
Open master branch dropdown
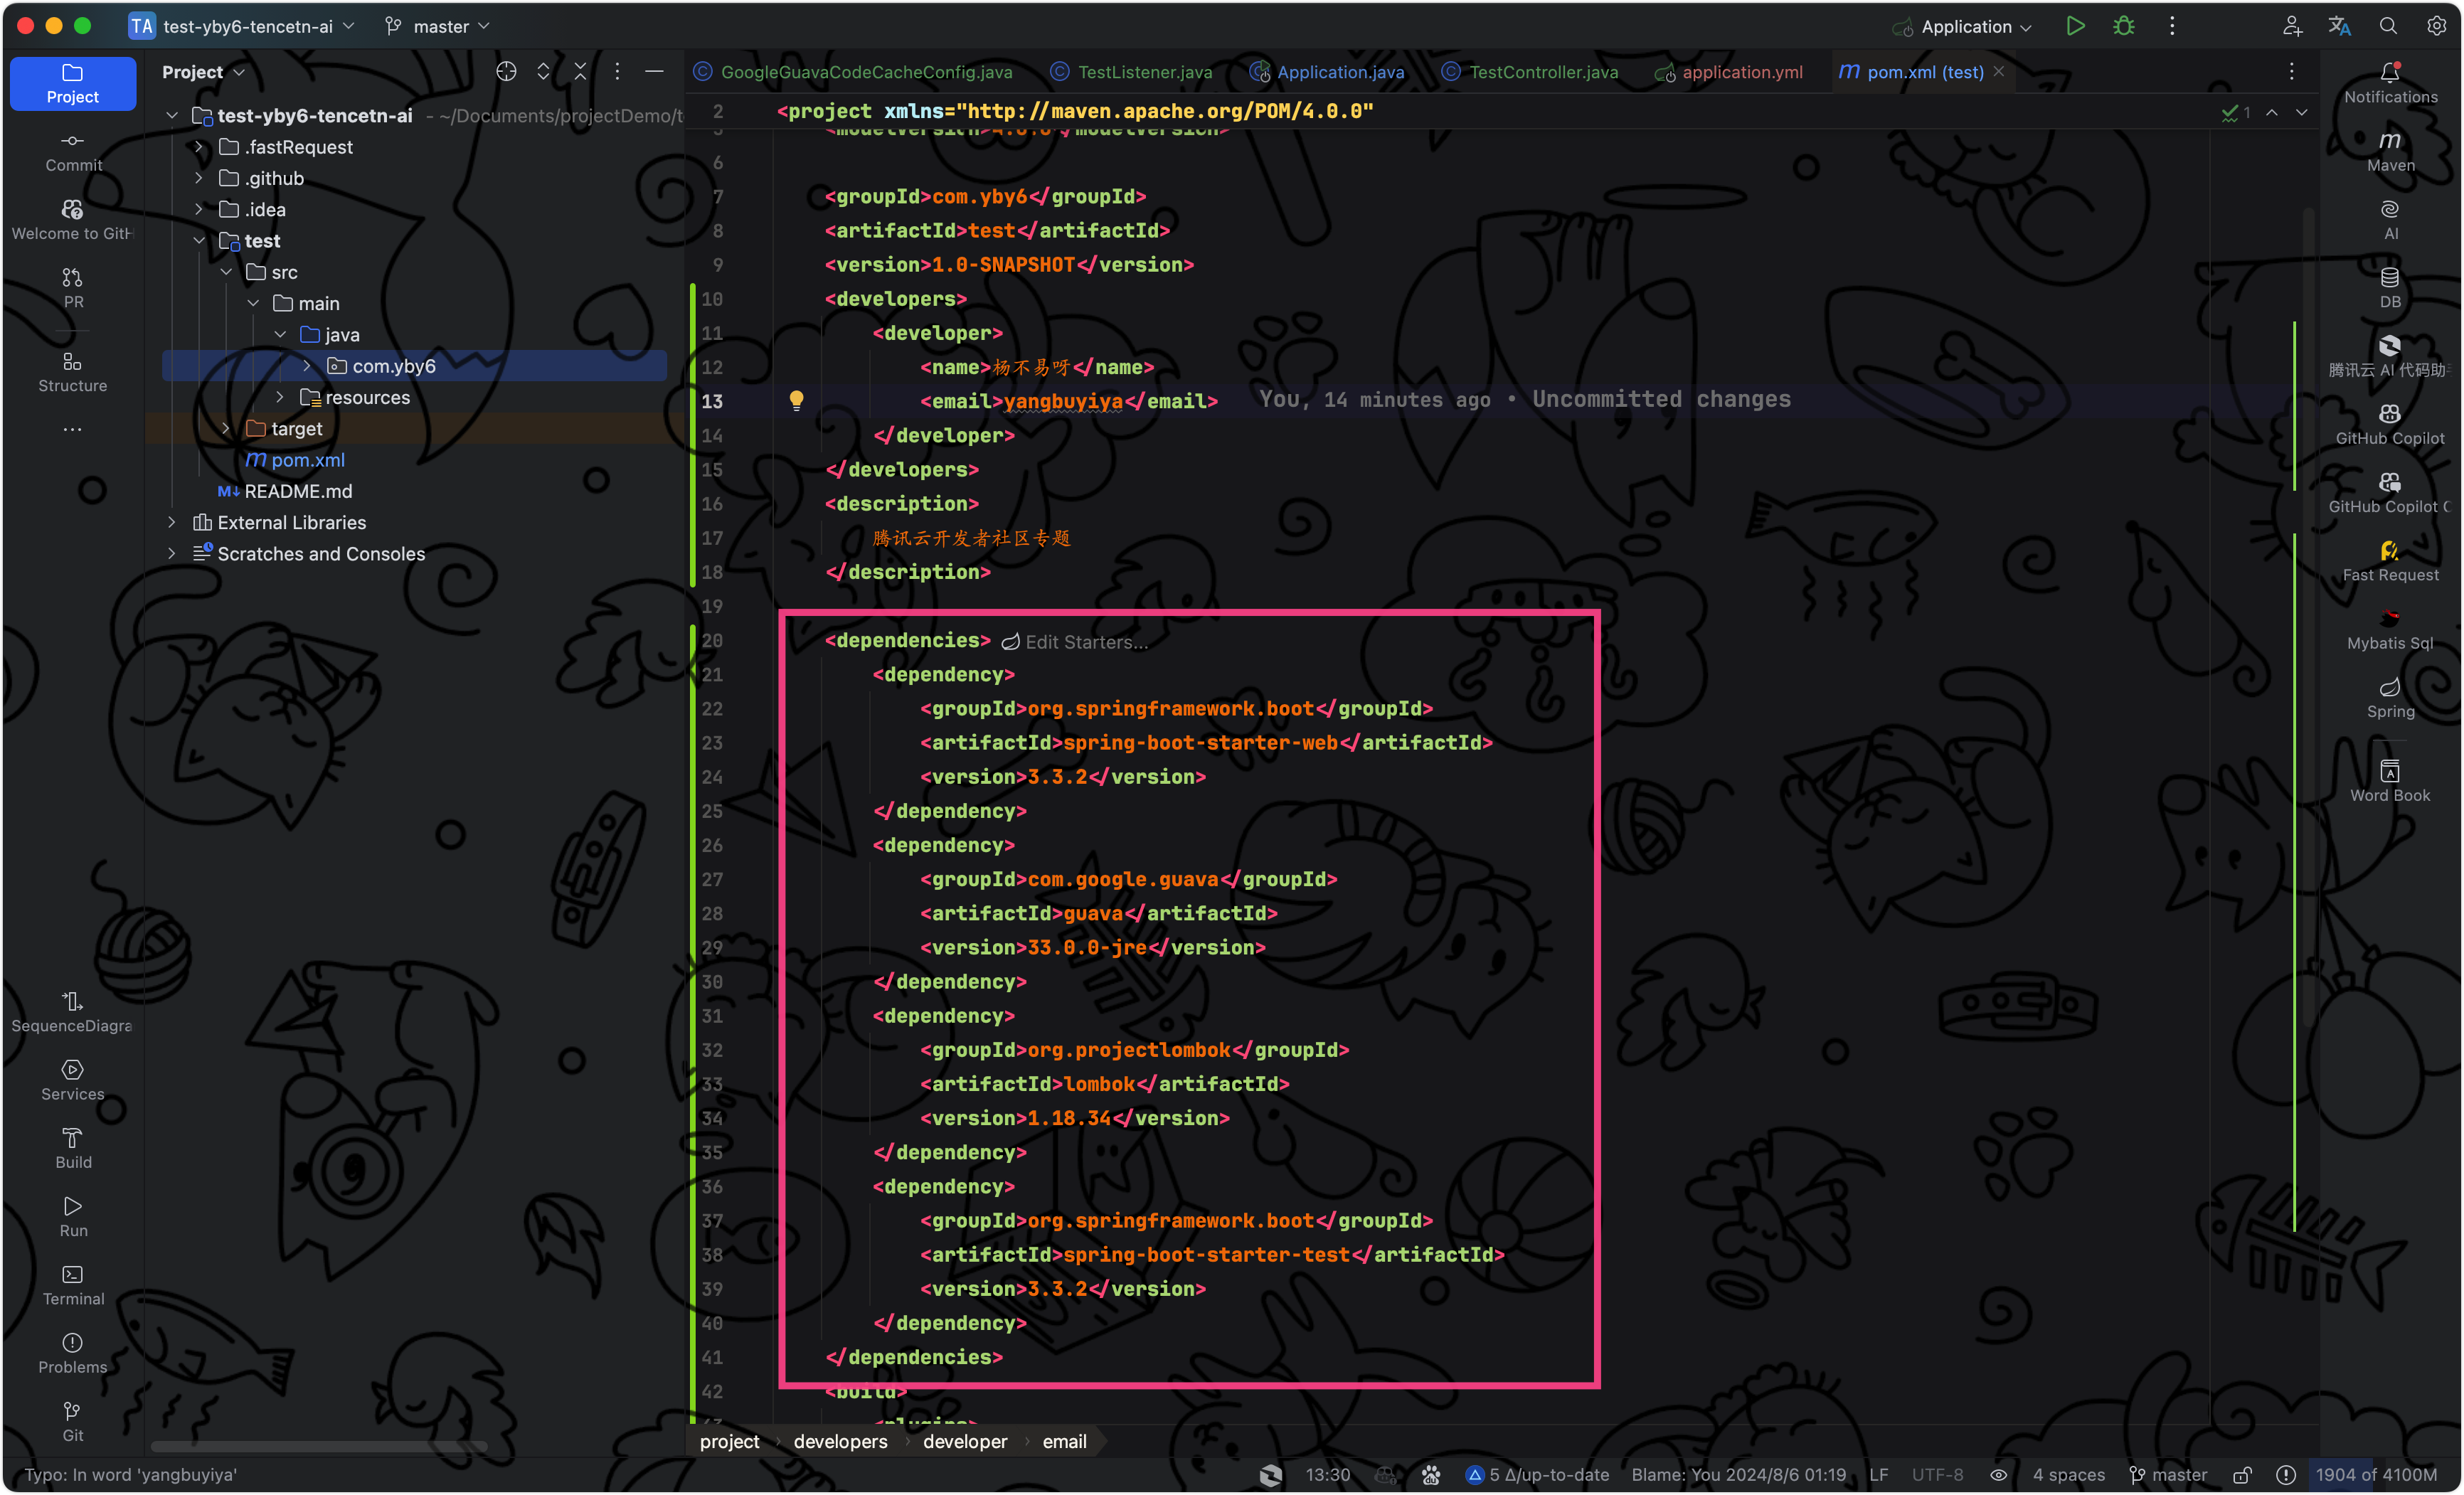(438, 26)
